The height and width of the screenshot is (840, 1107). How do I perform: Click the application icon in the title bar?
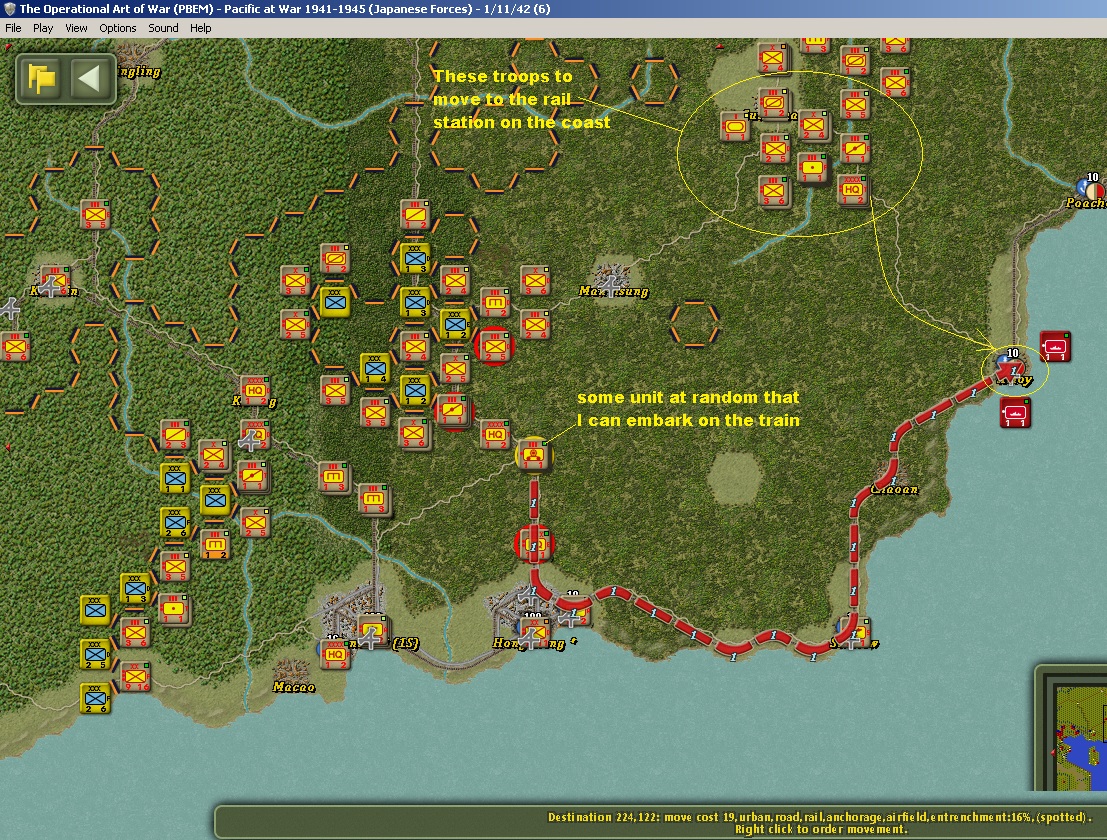tap(10, 9)
